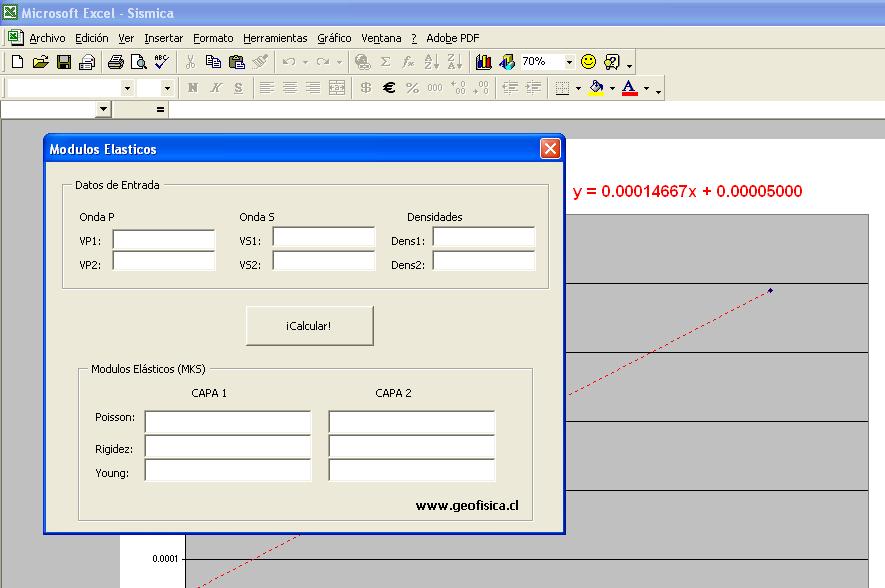Screen dimensions: 885x588
Task: Toggle Center alignment
Action: coord(290,87)
